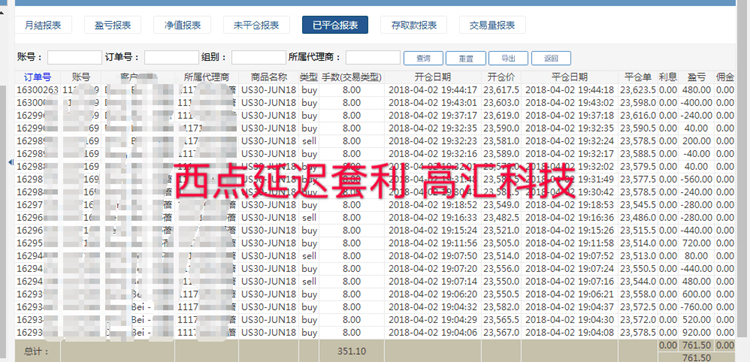This screenshot has width=750, height=362.
Task: Select the 未平仓报表 tab
Action: pos(256,25)
